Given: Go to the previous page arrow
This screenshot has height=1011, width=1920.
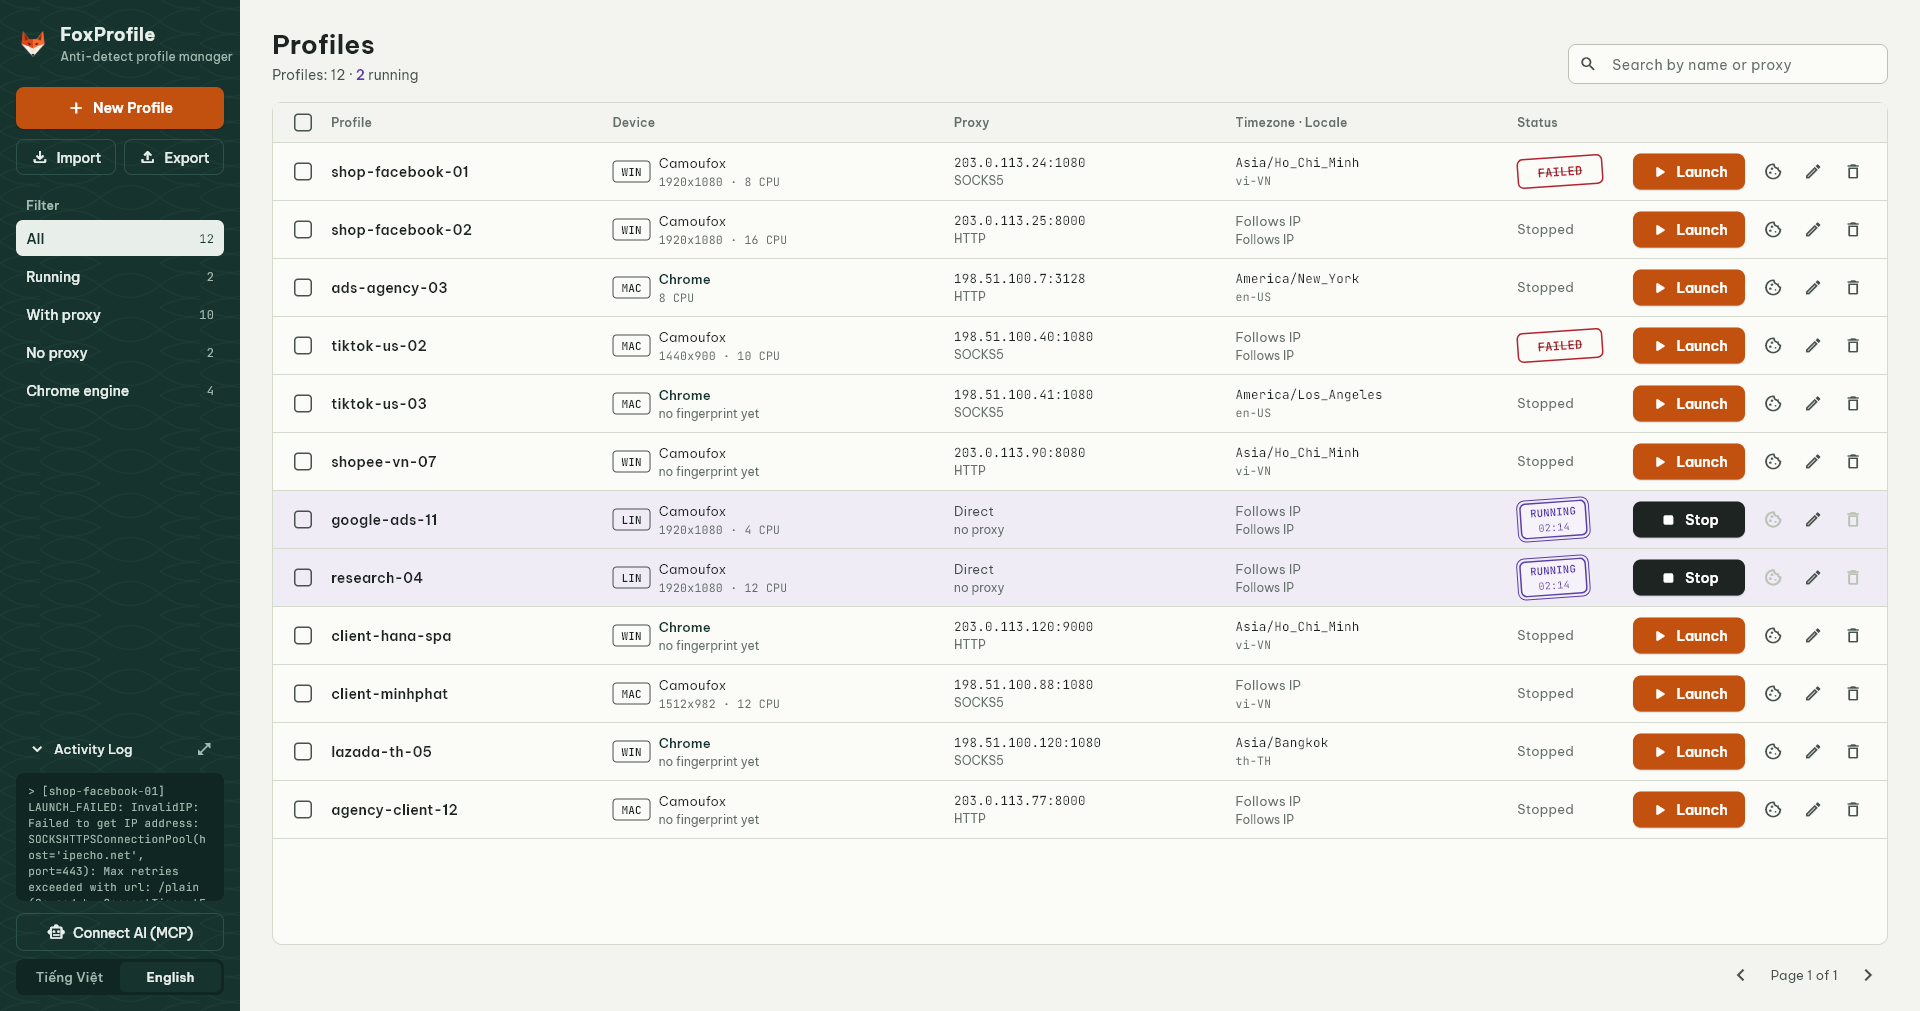Looking at the screenshot, I should point(1740,975).
